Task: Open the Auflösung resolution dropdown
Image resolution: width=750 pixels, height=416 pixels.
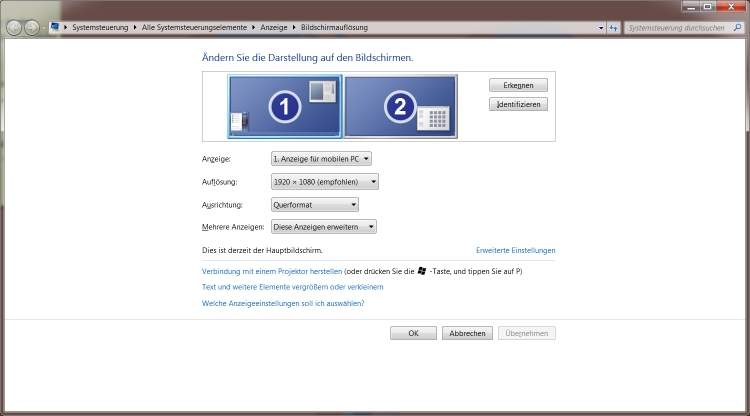Action: tap(325, 182)
